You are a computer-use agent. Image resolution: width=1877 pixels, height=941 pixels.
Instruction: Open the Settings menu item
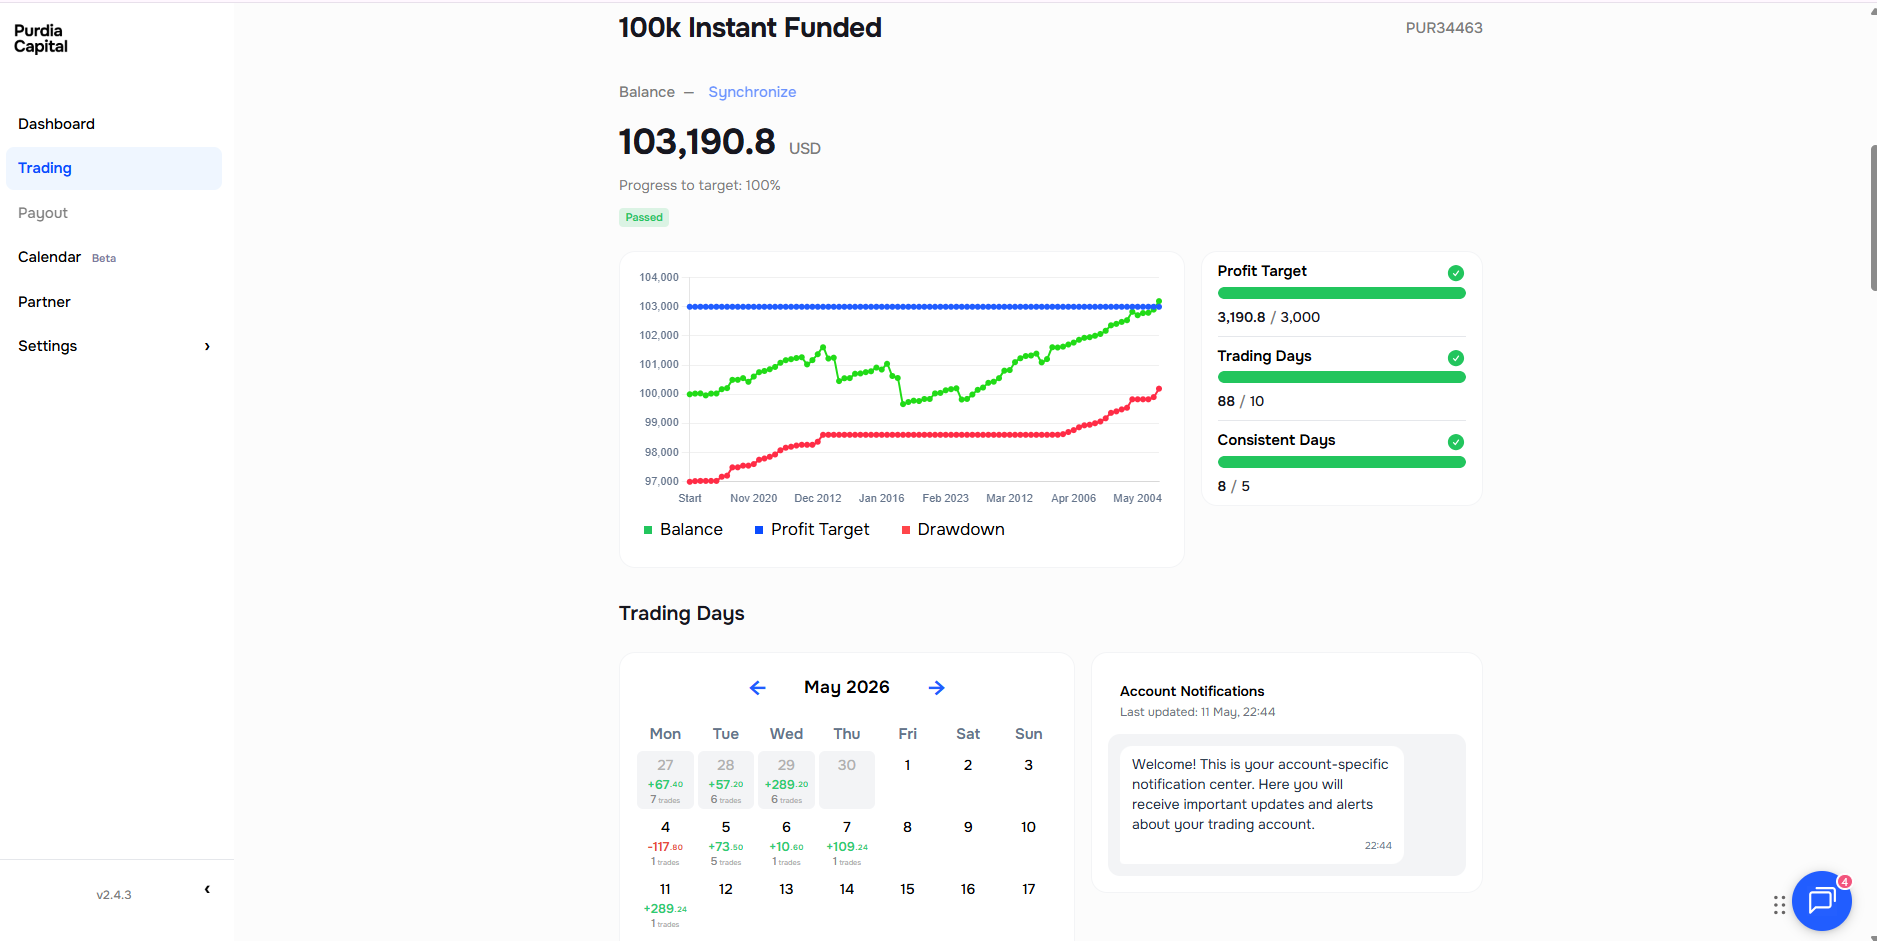114,346
